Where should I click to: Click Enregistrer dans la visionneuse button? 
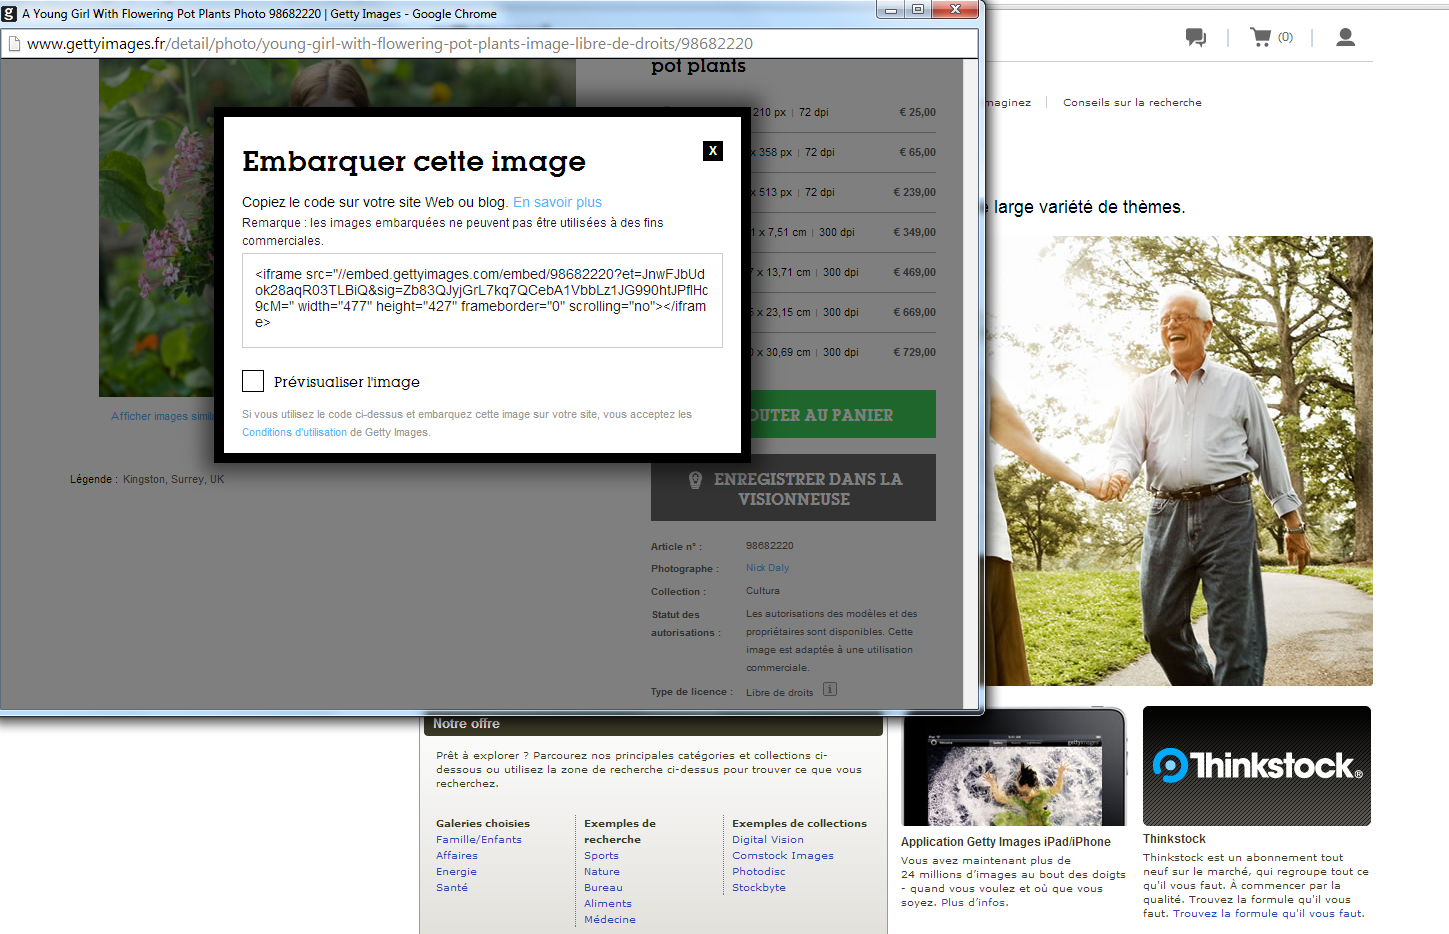[793, 488]
